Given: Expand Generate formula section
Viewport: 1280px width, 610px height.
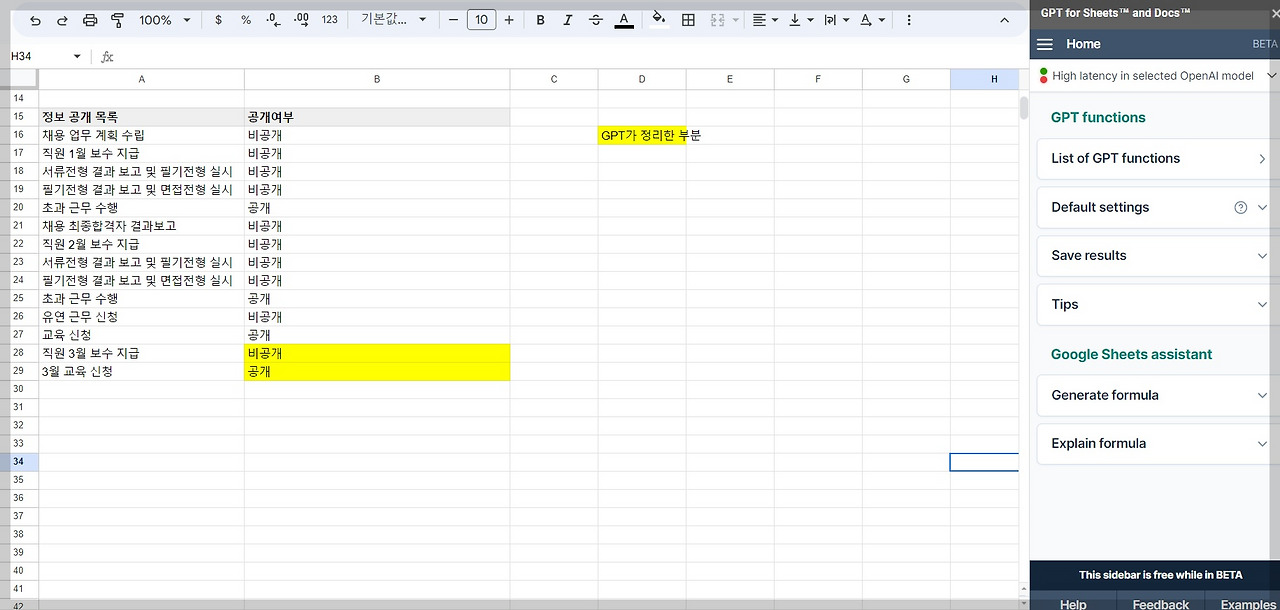Looking at the screenshot, I should [1154, 395].
